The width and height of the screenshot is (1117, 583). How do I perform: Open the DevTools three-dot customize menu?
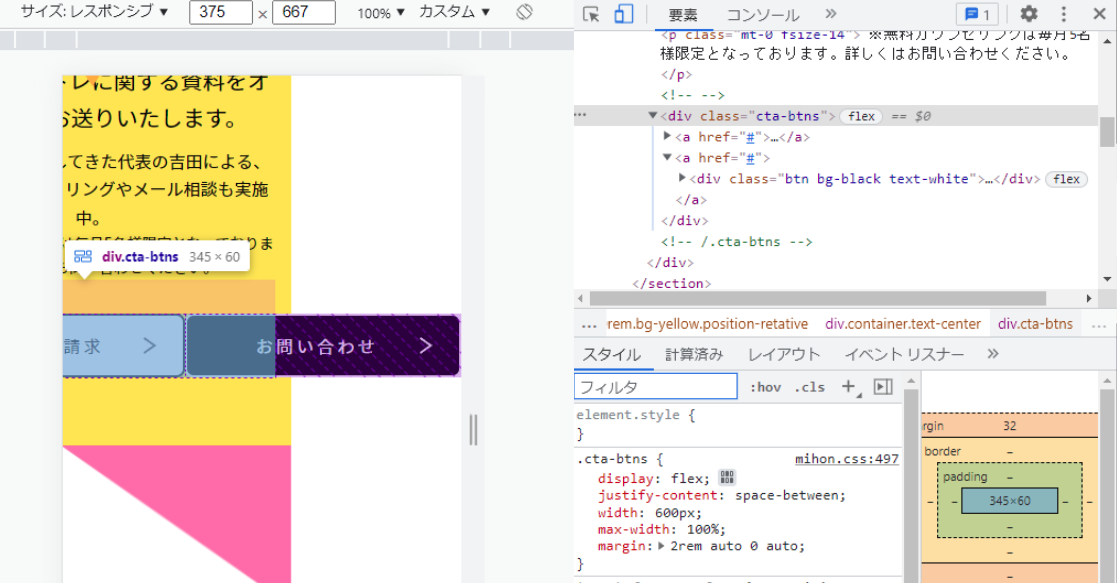[x=1064, y=14]
